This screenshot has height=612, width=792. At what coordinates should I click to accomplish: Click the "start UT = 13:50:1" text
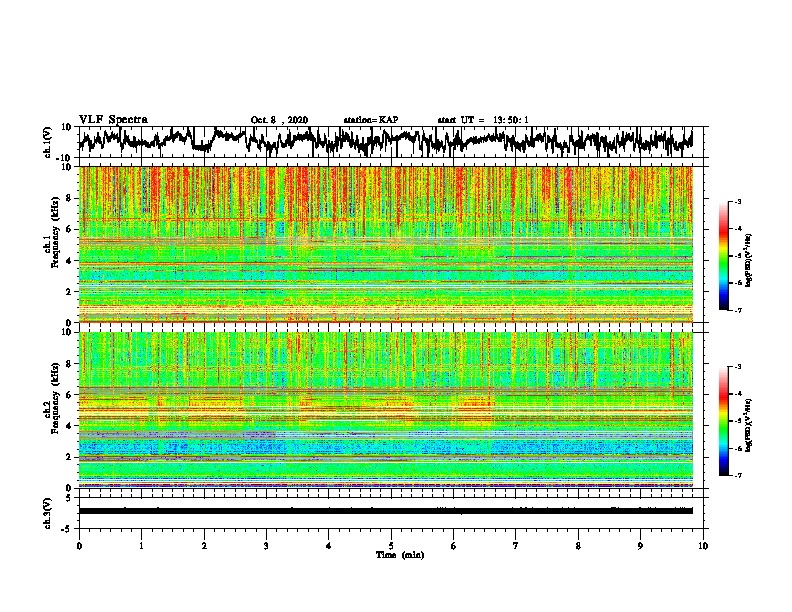(483, 120)
